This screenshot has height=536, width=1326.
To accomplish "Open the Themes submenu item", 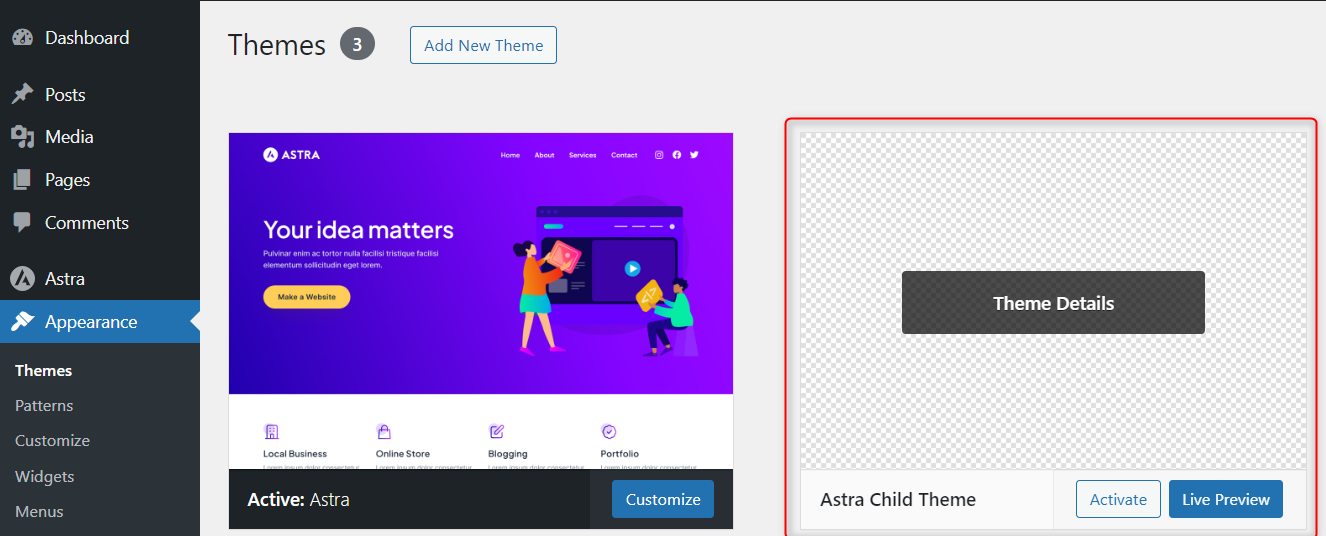I will coord(44,370).
